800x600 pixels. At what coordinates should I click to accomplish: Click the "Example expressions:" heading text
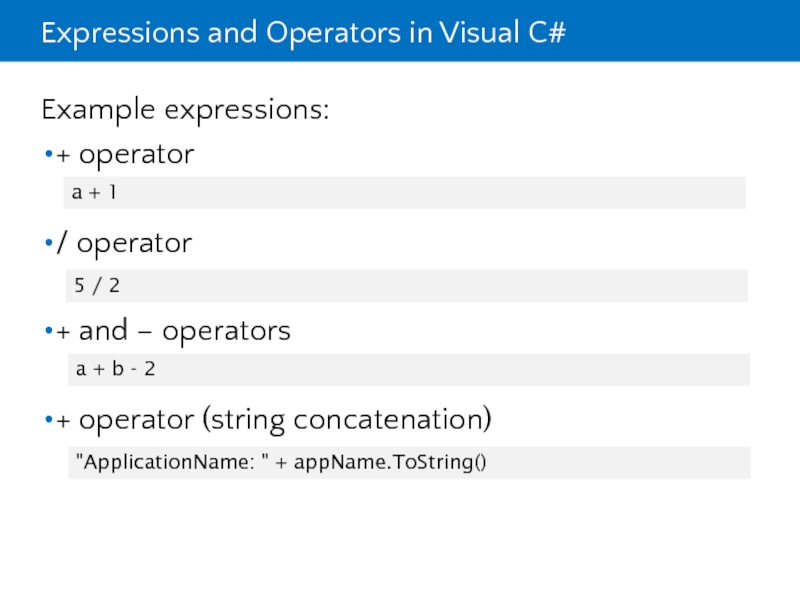[185, 109]
